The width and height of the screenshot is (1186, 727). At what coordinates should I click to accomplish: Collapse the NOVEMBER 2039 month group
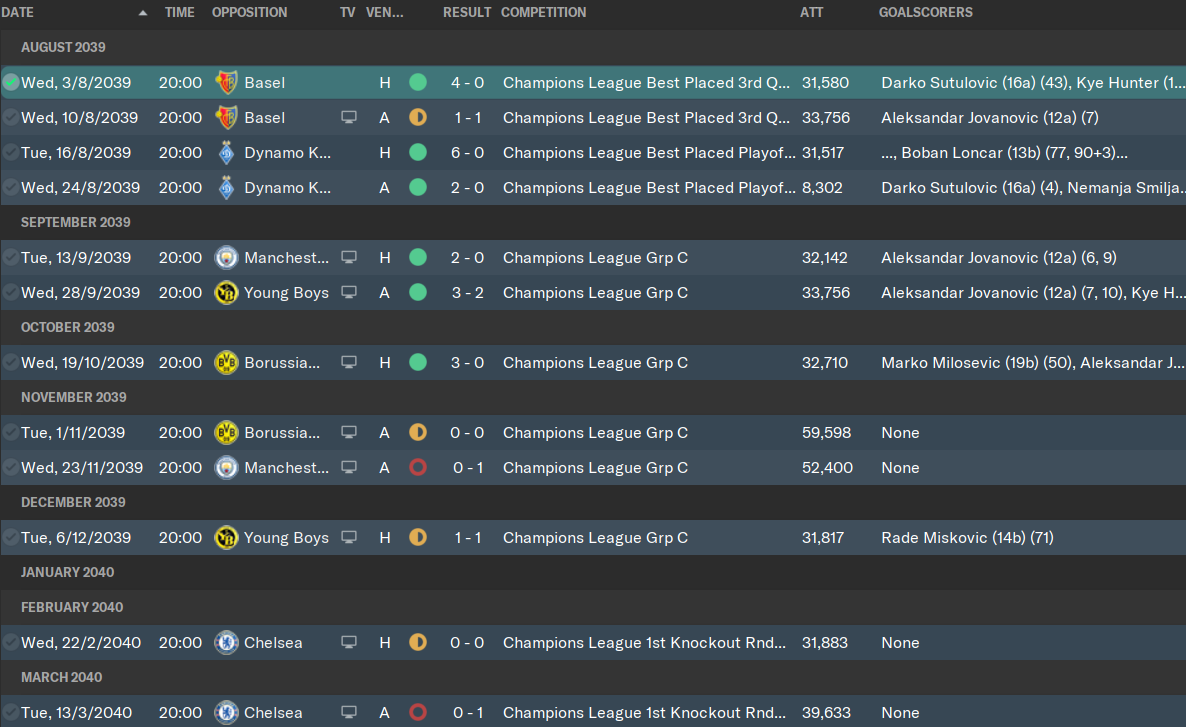click(x=73, y=397)
